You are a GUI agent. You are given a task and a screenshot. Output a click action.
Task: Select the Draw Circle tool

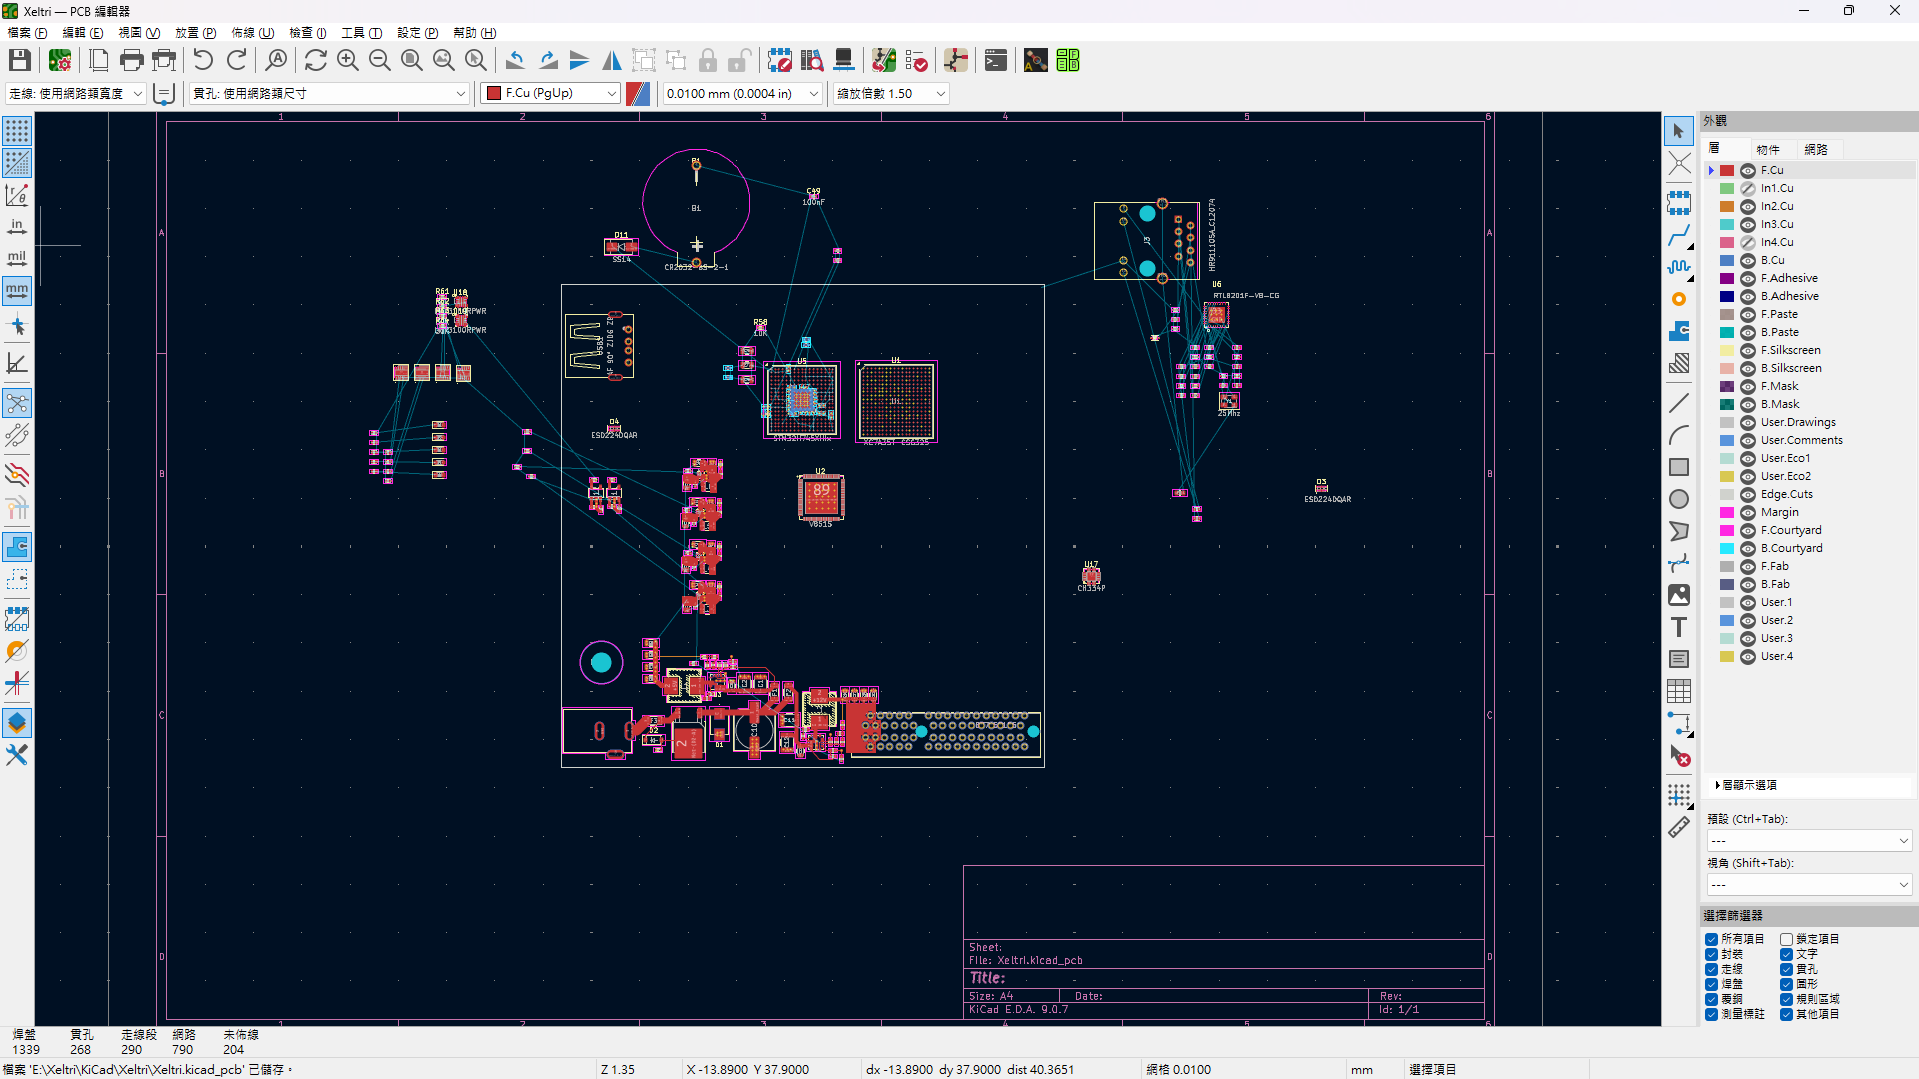[1679, 499]
